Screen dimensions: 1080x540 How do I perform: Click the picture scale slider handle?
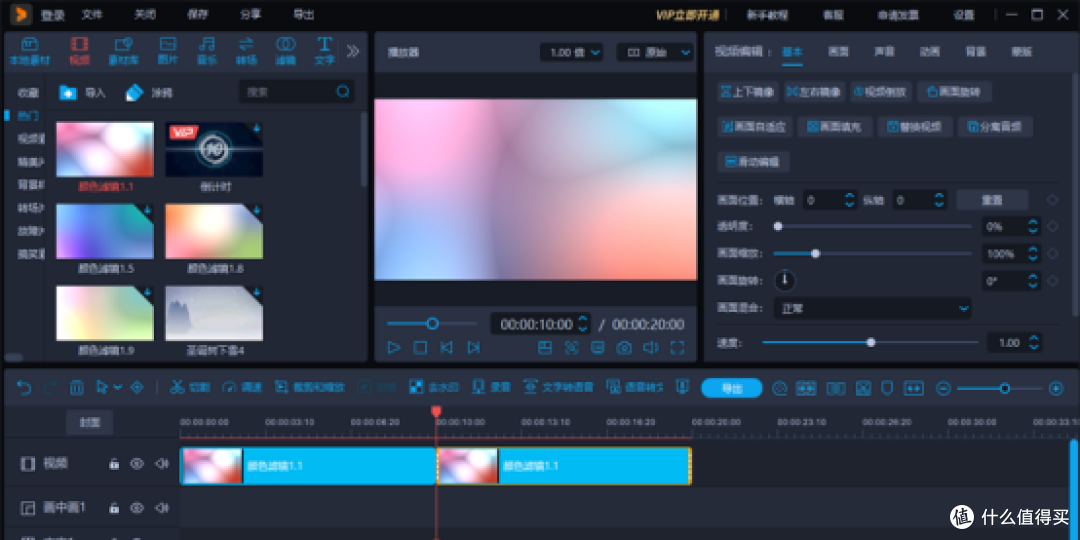[x=816, y=253]
